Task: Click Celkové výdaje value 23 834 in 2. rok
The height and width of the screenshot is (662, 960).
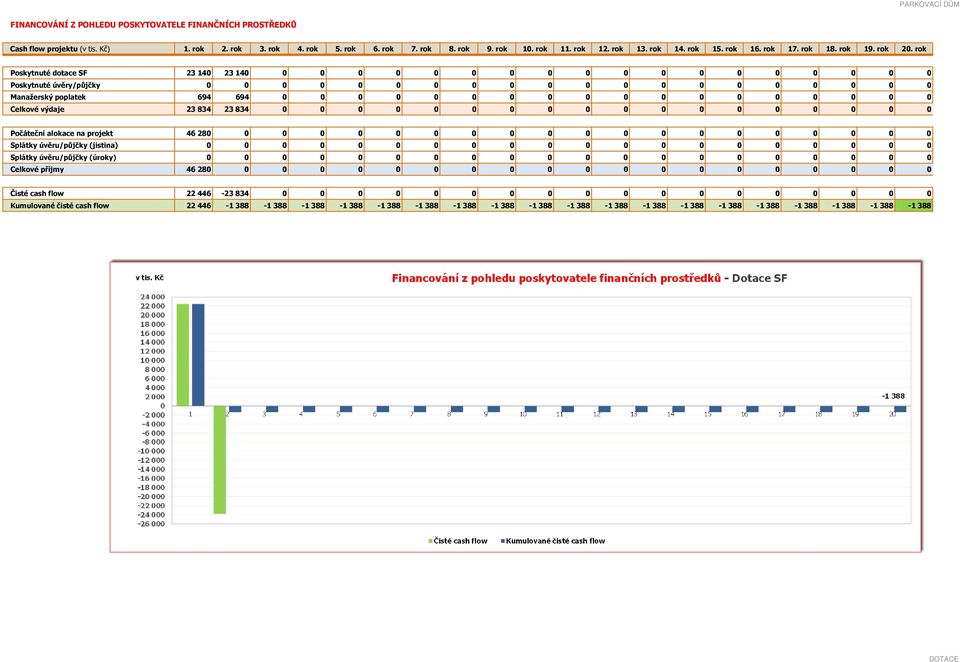Action: point(236,109)
